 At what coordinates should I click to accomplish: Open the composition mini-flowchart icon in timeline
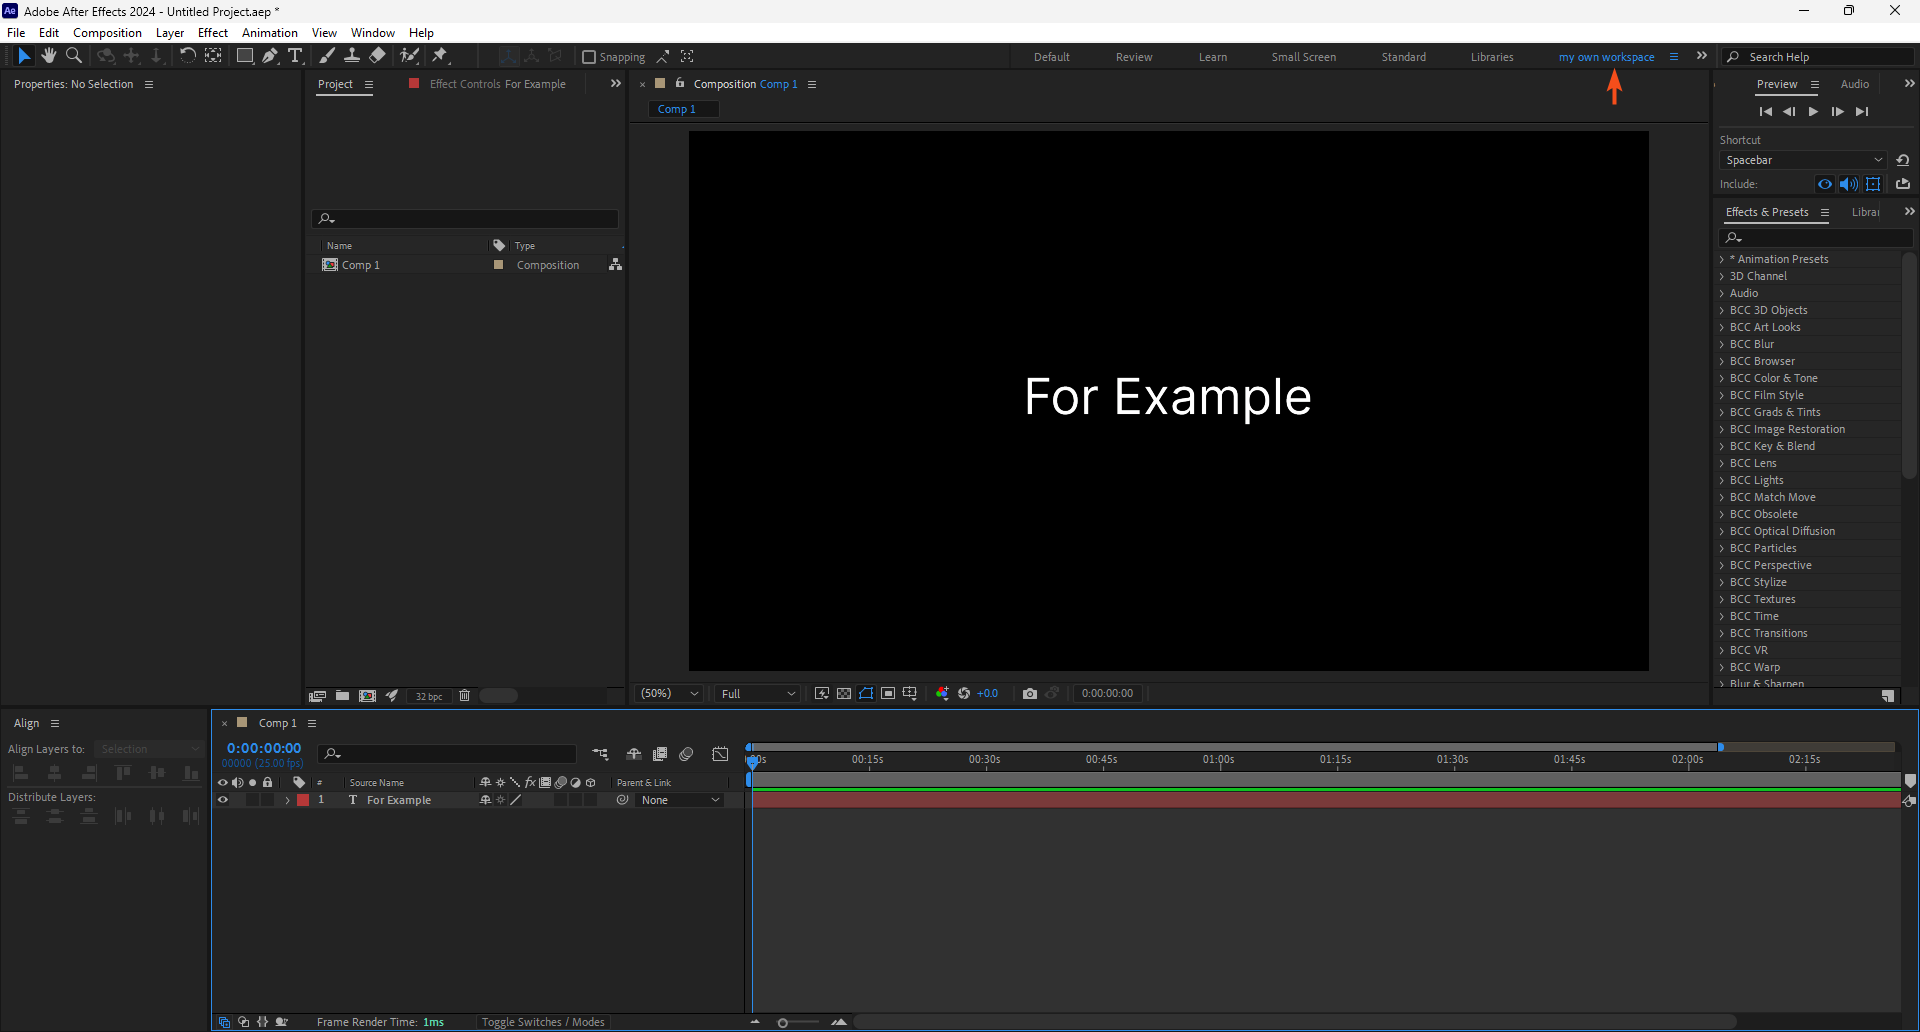click(600, 754)
